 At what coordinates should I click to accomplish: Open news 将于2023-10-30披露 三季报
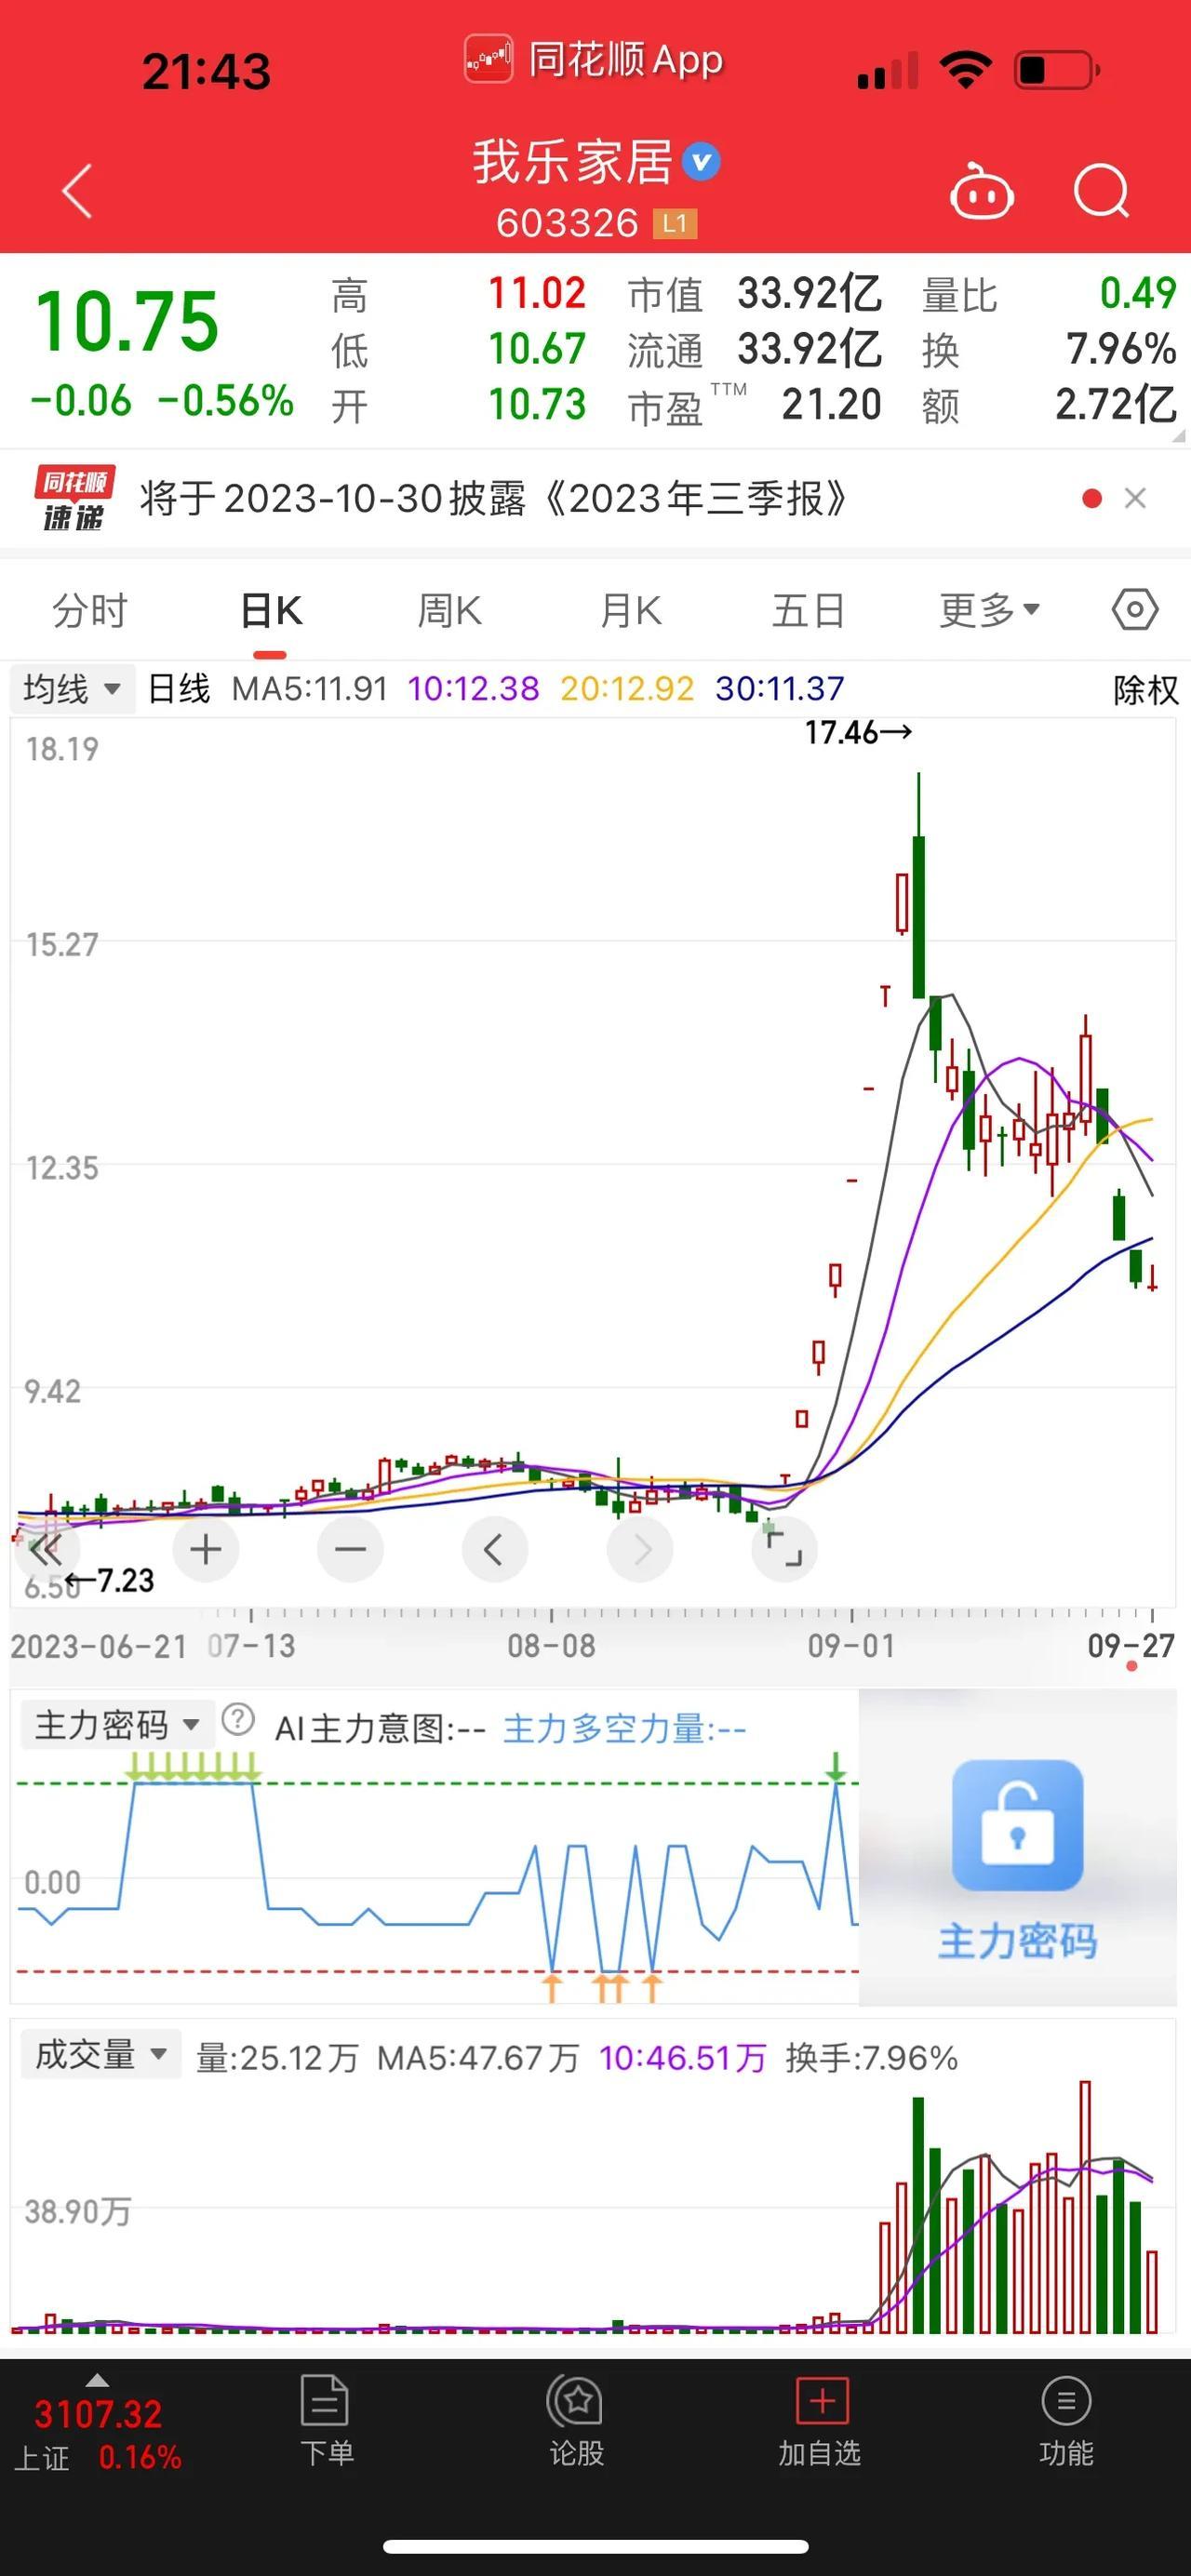pos(494,498)
